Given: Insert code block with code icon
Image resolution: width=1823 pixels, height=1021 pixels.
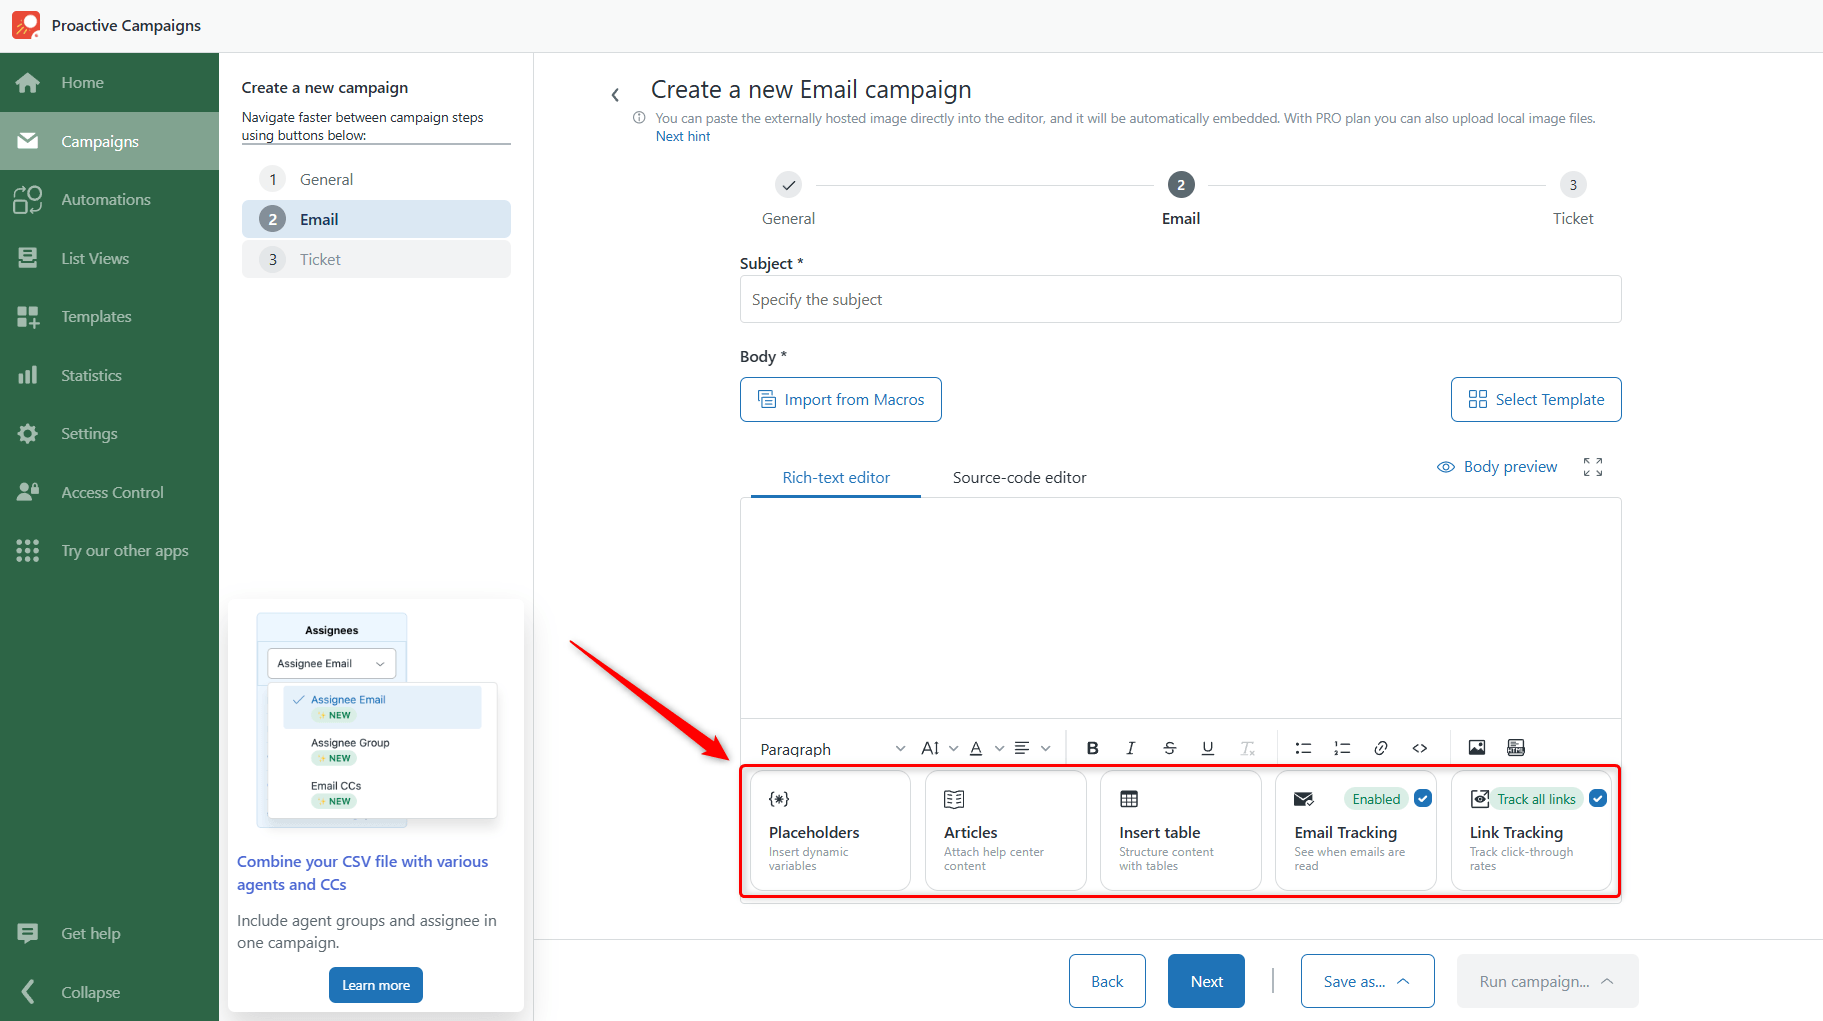Looking at the screenshot, I should click(1419, 748).
